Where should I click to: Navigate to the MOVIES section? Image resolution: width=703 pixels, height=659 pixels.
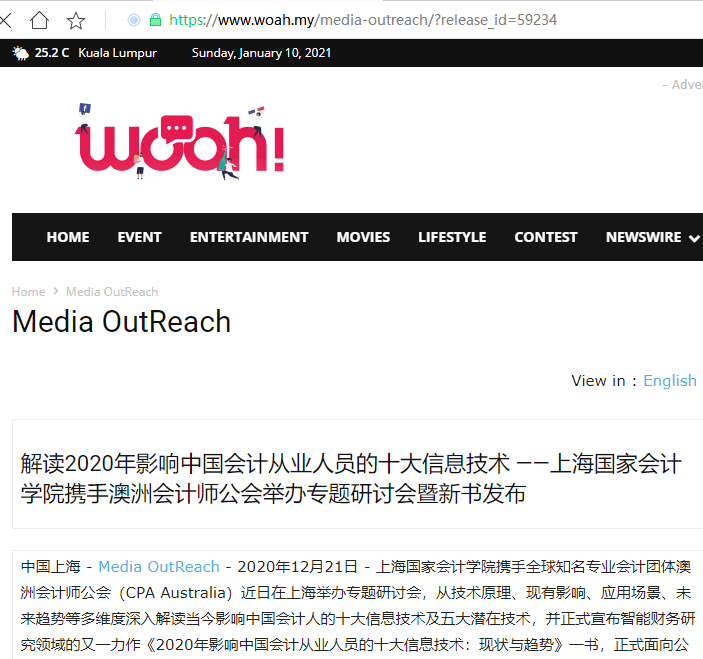point(363,237)
